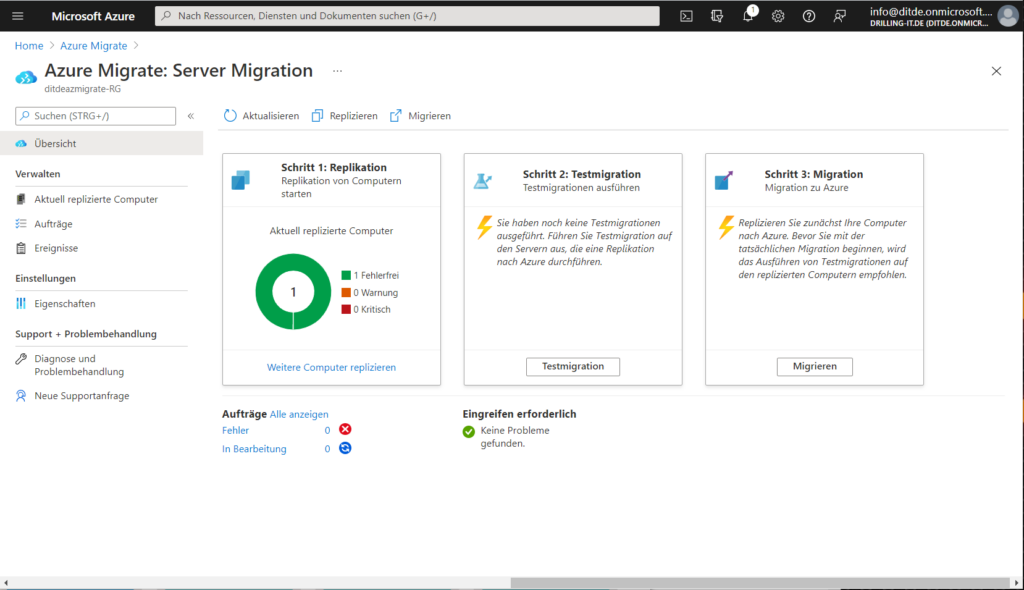
Task: Open the In Bearbeitung jobs link
Action: pos(254,449)
